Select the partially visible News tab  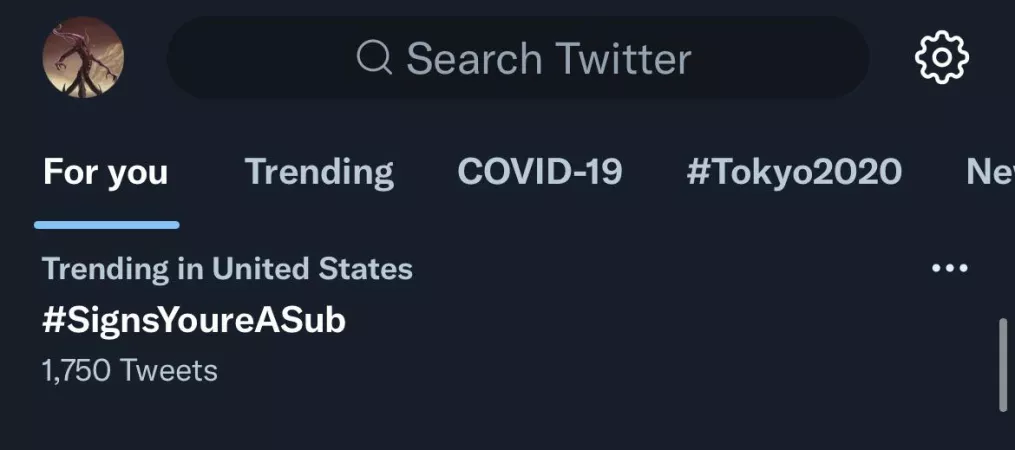click(x=990, y=172)
